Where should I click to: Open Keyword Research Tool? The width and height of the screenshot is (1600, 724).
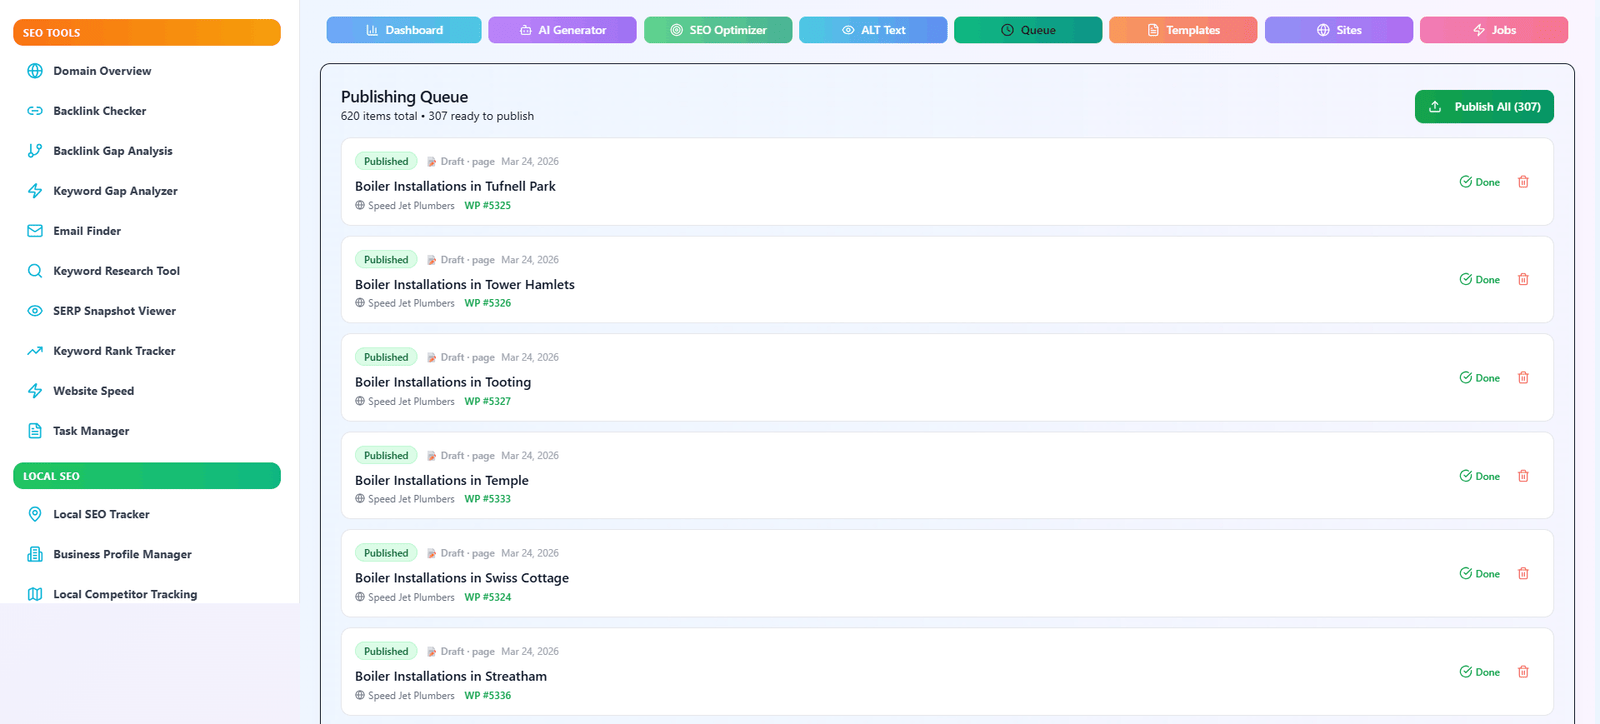[x=116, y=271]
